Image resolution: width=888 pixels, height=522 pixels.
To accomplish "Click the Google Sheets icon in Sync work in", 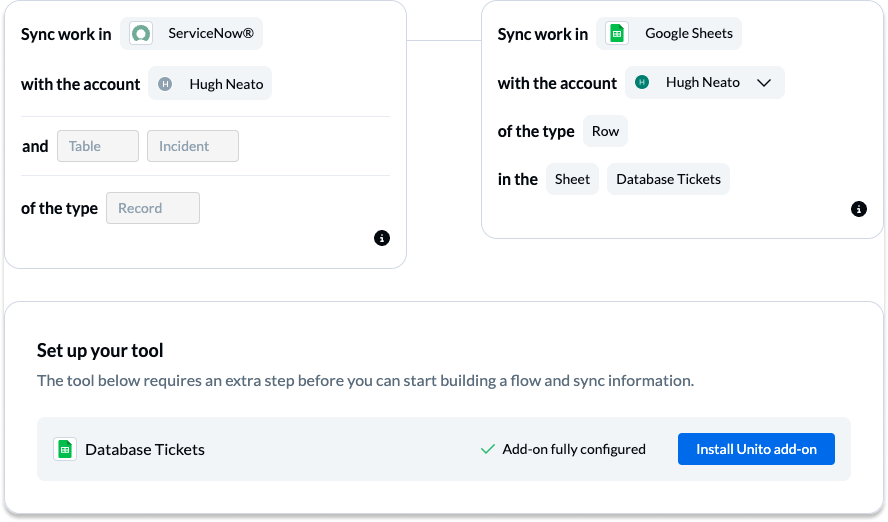I will click(x=617, y=33).
